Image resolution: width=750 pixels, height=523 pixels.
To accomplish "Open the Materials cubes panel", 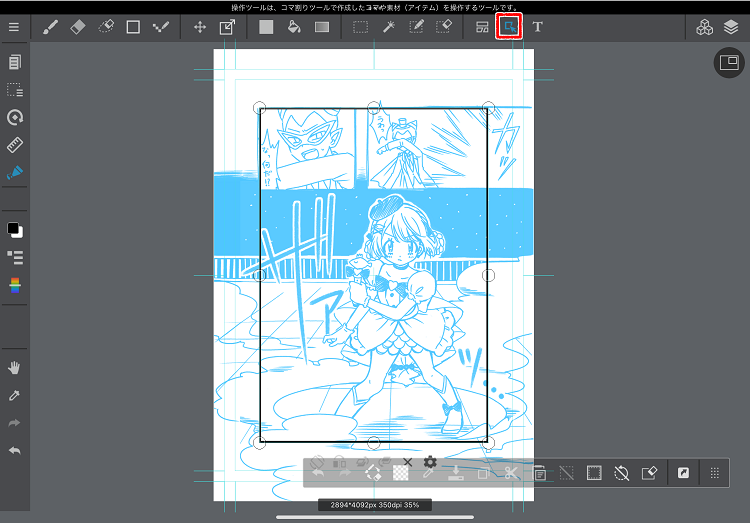I will 704,27.
